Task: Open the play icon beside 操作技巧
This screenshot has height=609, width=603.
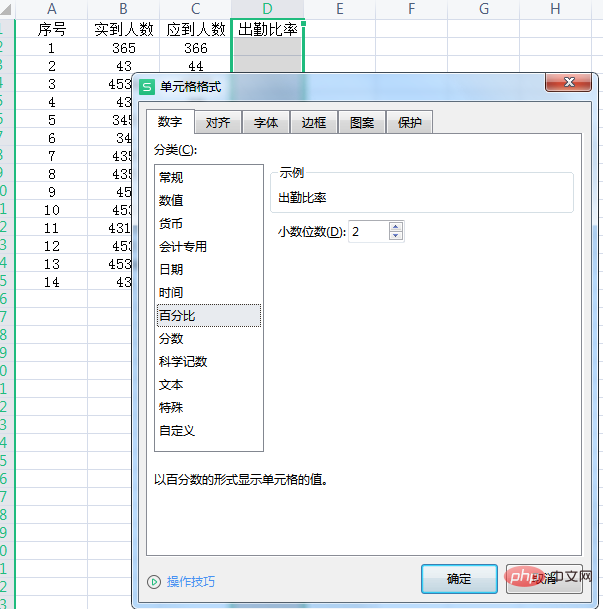Action: (x=154, y=582)
